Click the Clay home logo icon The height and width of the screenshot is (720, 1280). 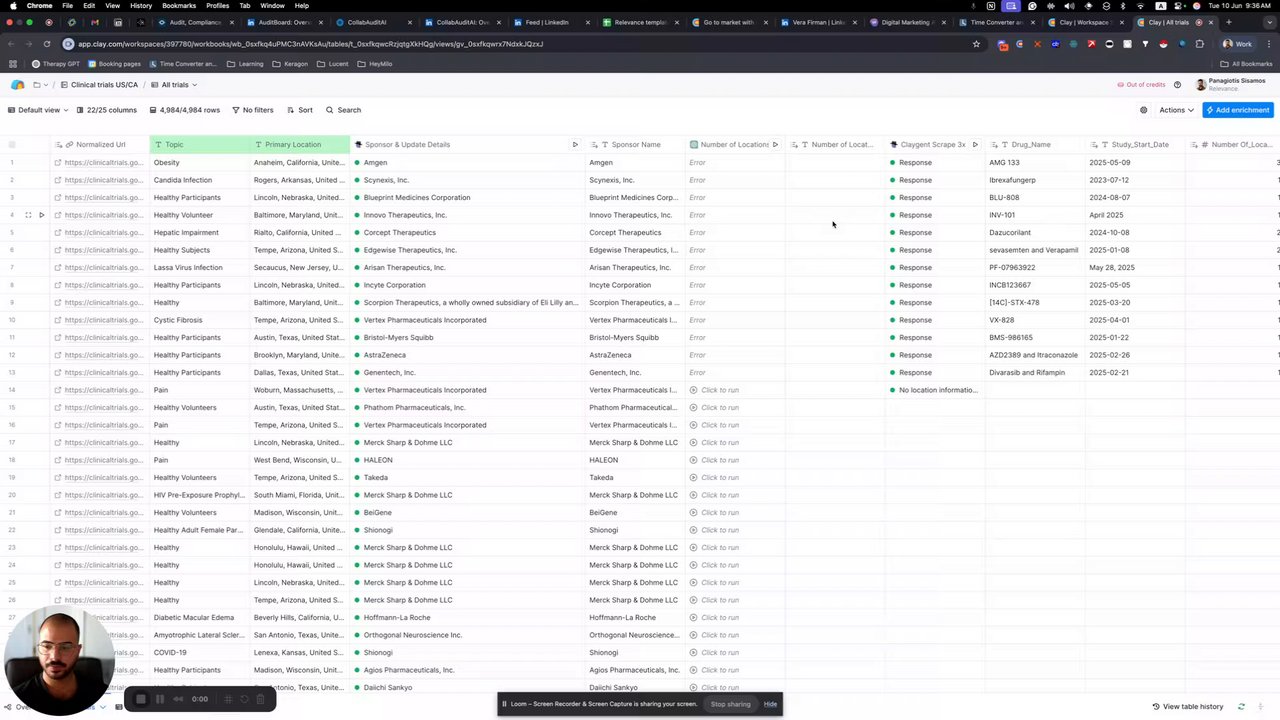pyautogui.click(x=17, y=85)
